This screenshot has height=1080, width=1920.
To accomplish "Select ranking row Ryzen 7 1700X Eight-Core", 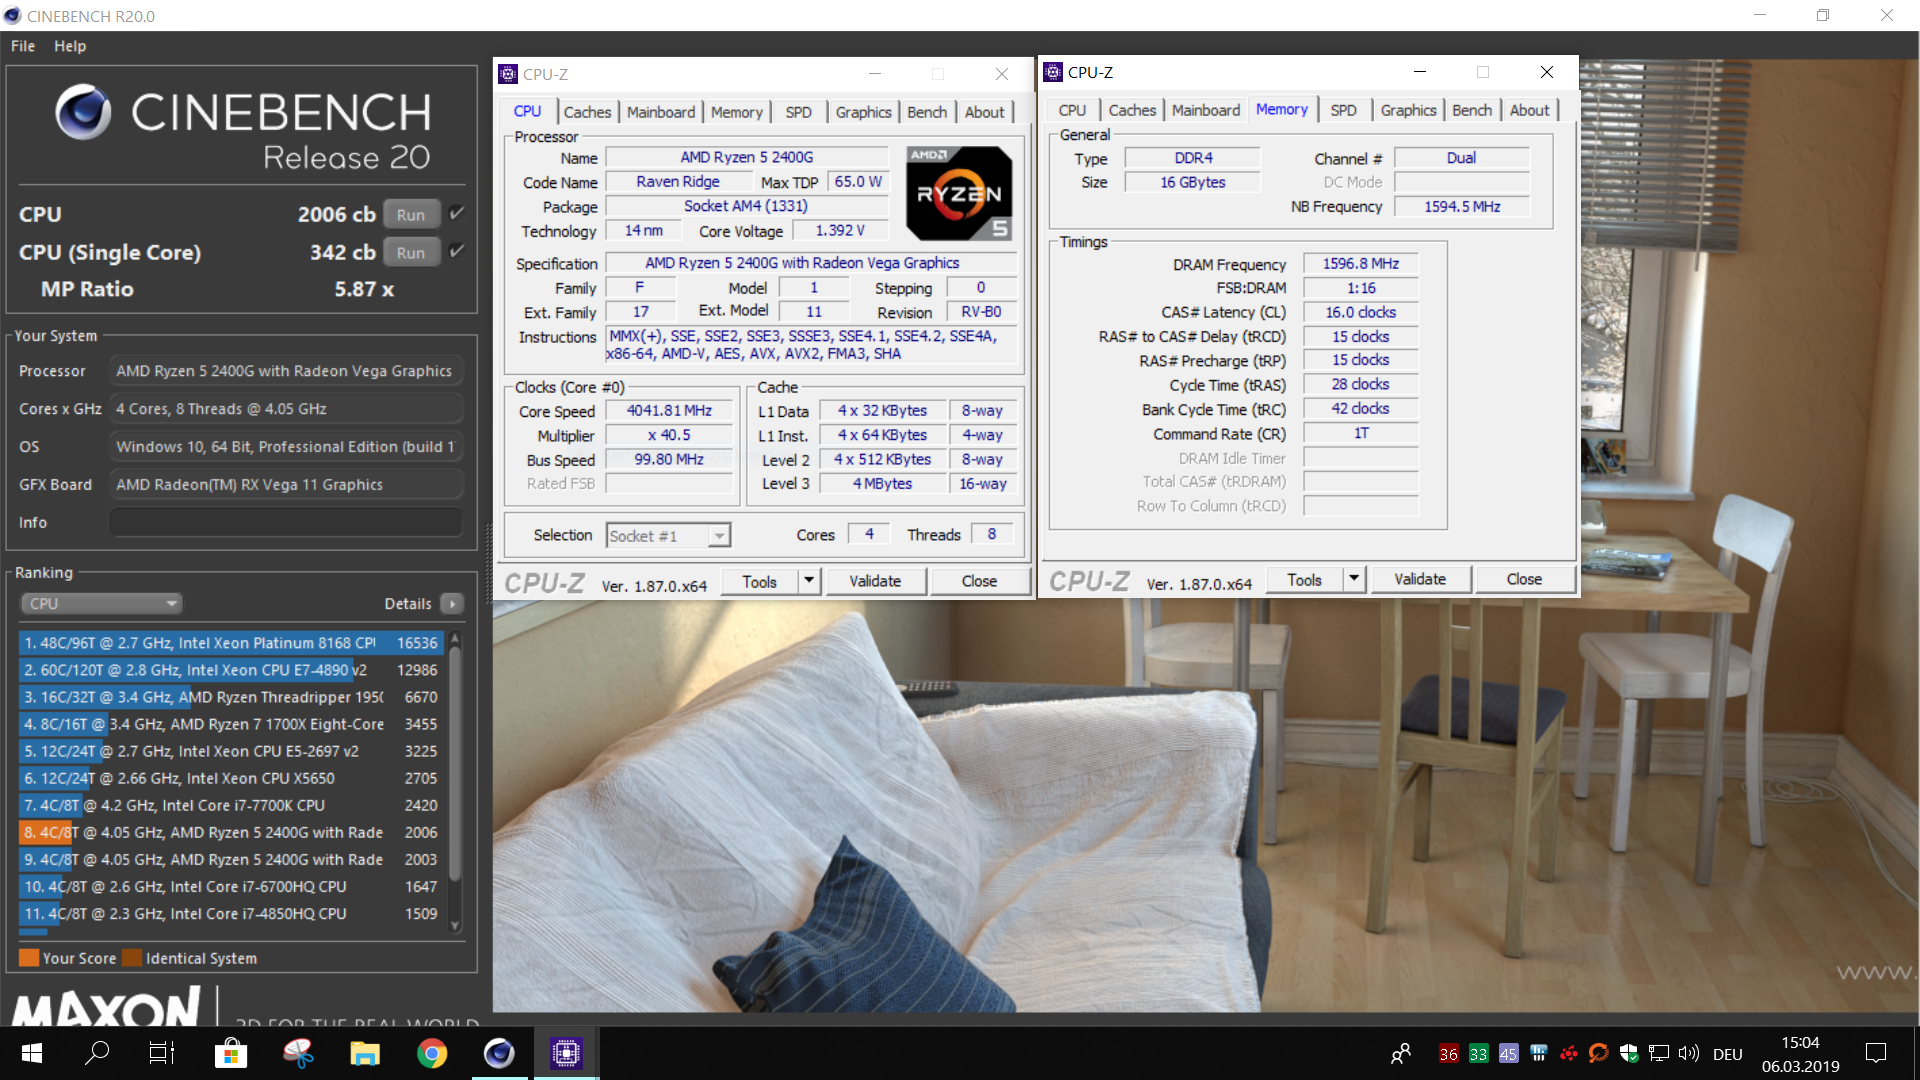I will (230, 724).
